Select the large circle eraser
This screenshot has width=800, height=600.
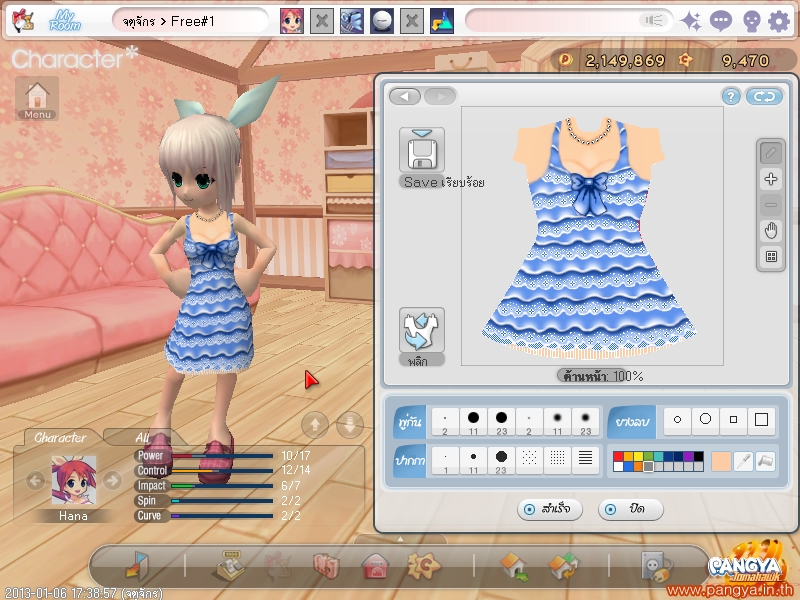click(x=706, y=420)
